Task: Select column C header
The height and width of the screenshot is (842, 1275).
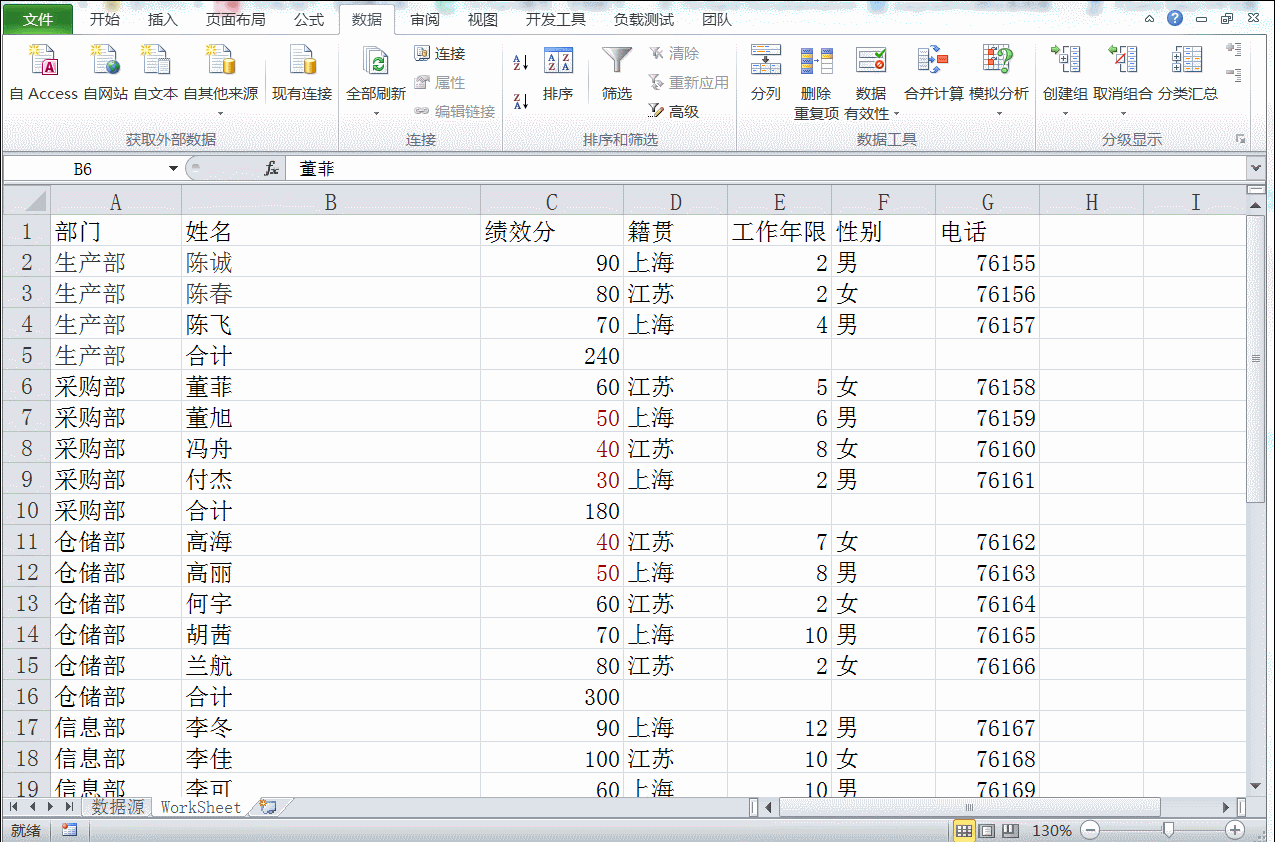Action: (x=552, y=202)
